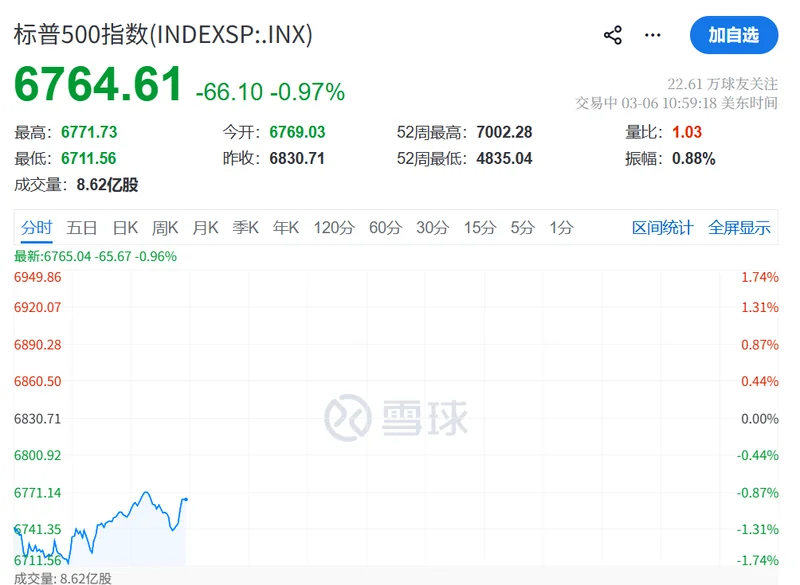This screenshot has width=800, height=585.
Task: Click the latest point on price line
Action: [187, 498]
